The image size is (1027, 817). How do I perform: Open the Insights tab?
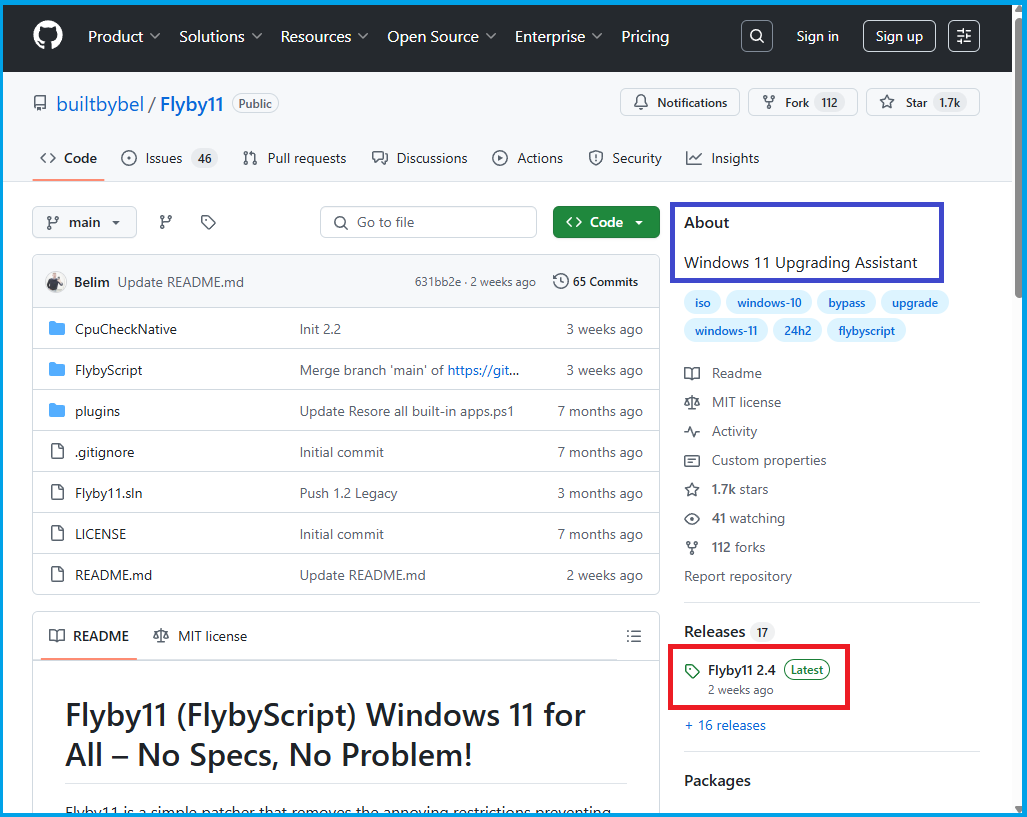(x=722, y=159)
